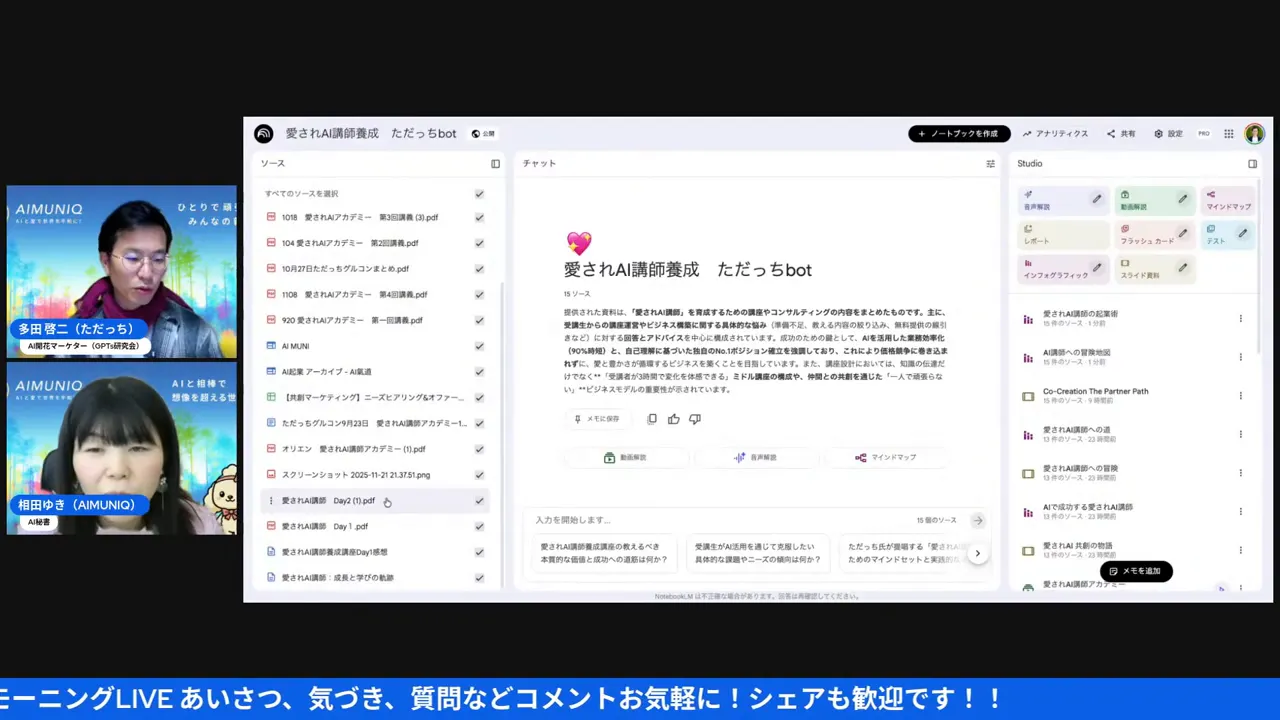The image size is (1280, 720).
Task: Click the メモに保存 button under the summary
Action: coord(600,419)
